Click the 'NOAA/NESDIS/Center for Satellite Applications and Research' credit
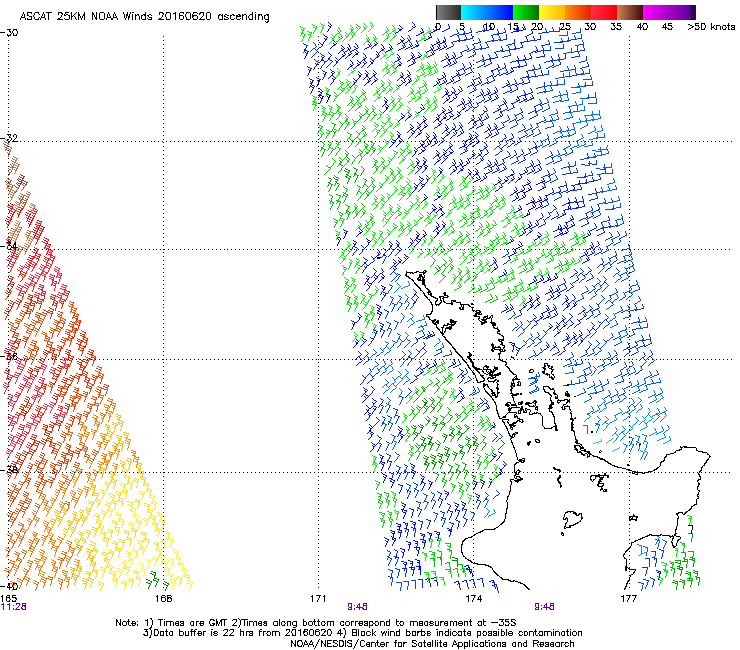Image resolution: width=740 pixels, height=650 pixels. (x=432, y=644)
